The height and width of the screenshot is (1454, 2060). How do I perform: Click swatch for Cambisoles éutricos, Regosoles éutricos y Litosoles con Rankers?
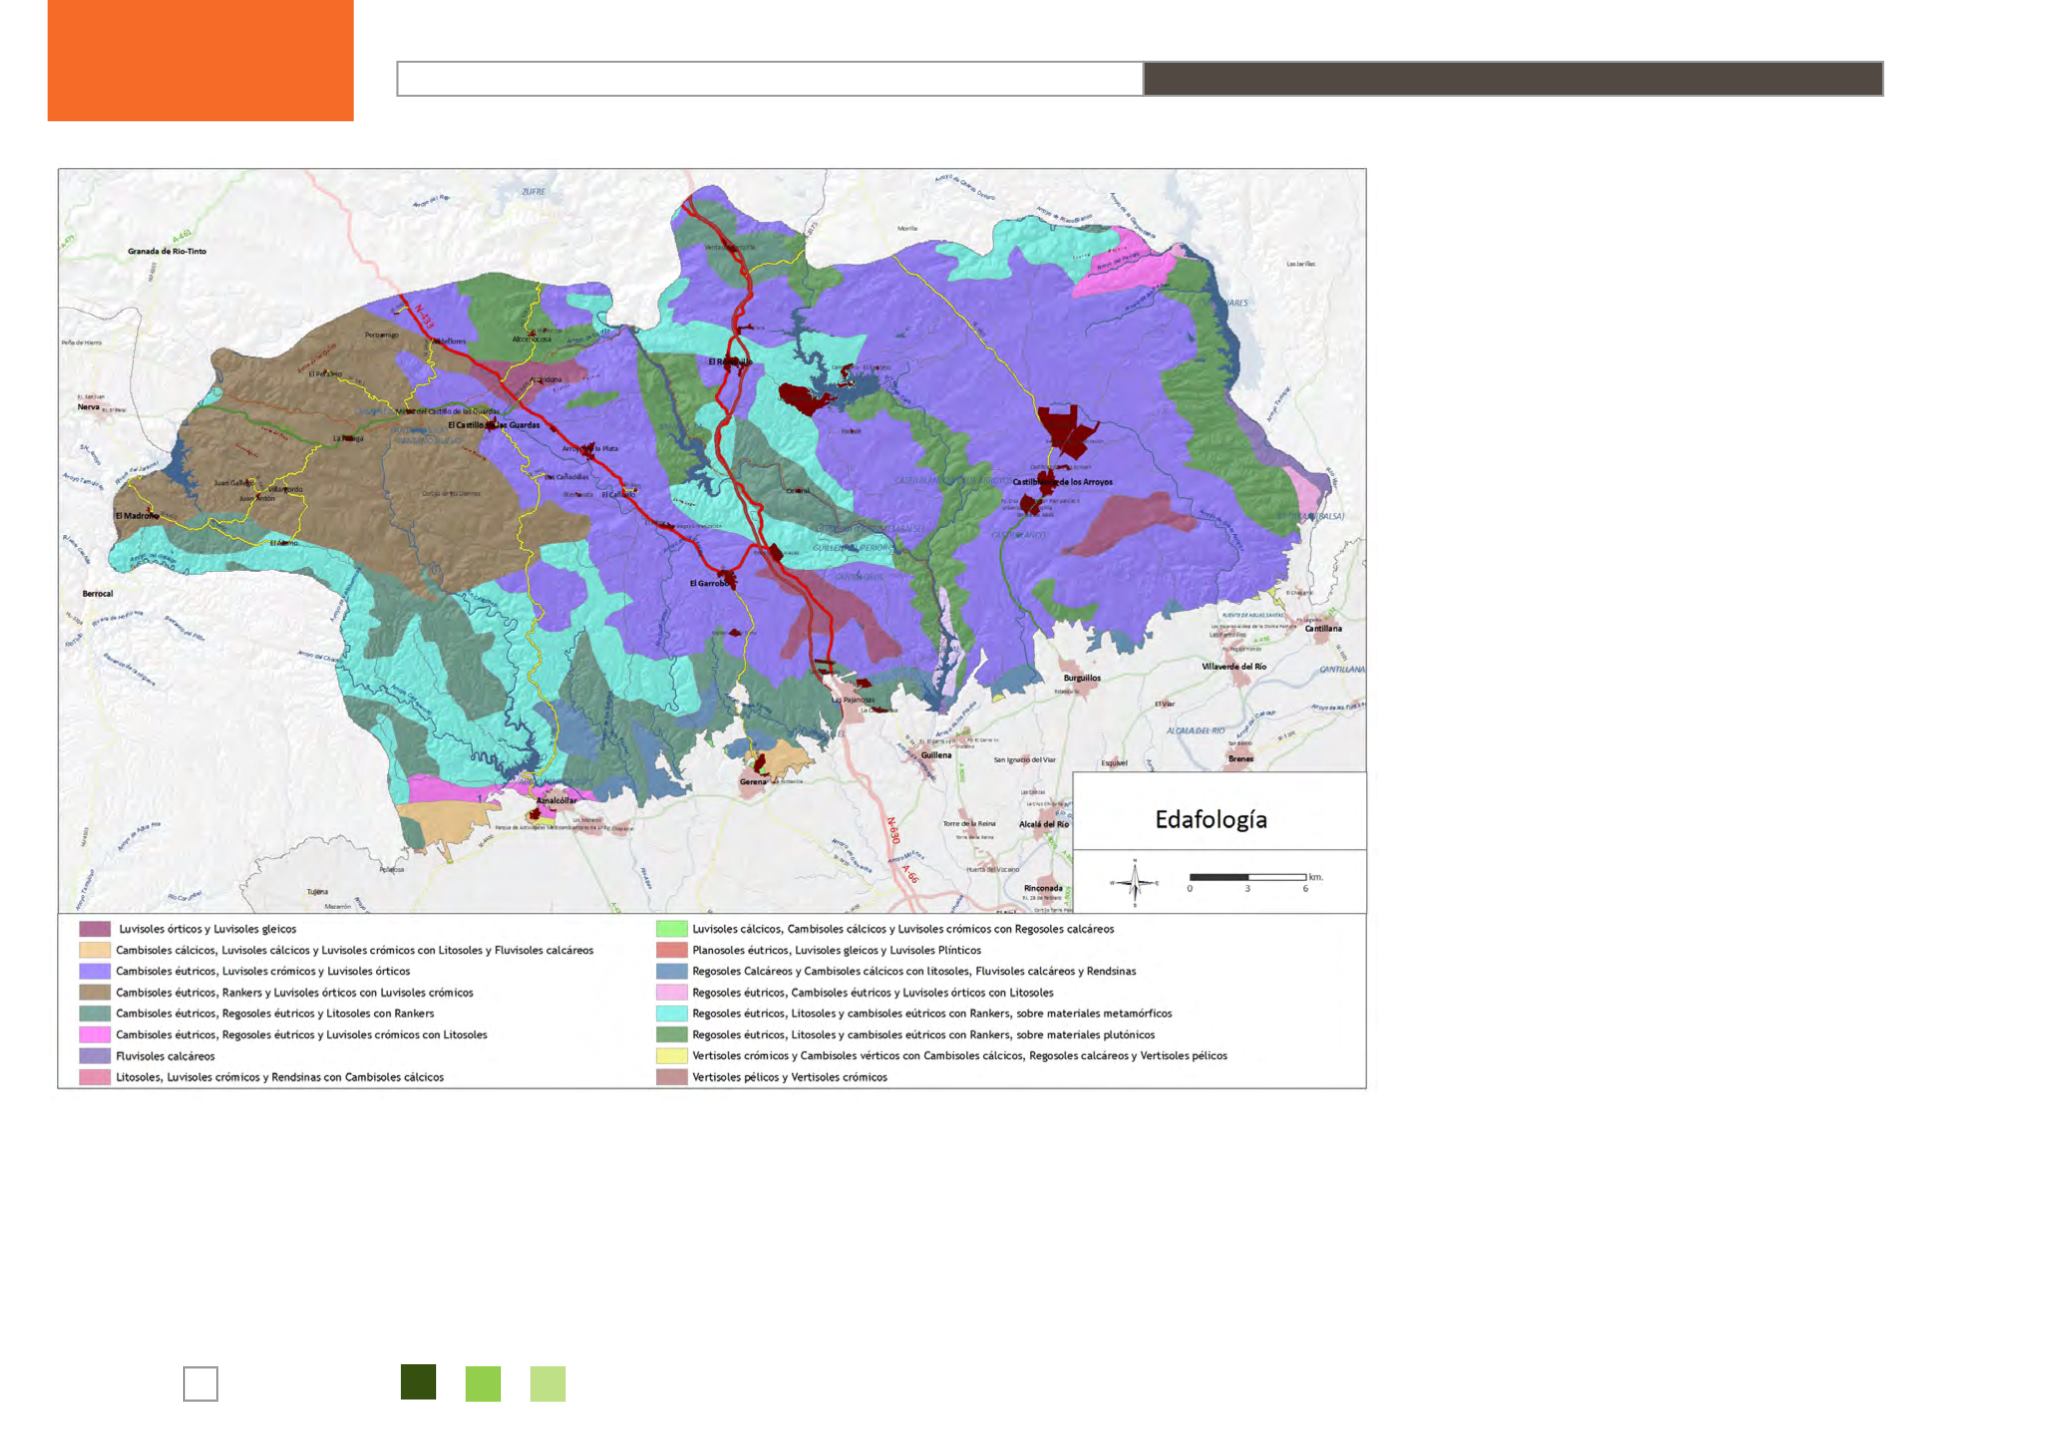coord(95,1014)
